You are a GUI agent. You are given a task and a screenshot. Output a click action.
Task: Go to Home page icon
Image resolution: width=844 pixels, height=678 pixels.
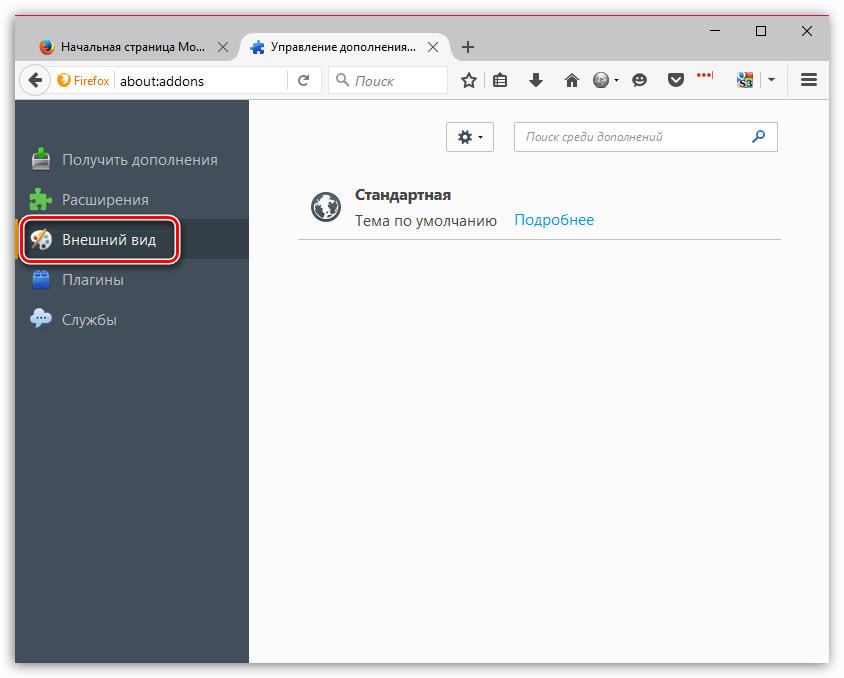[x=571, y=81]
